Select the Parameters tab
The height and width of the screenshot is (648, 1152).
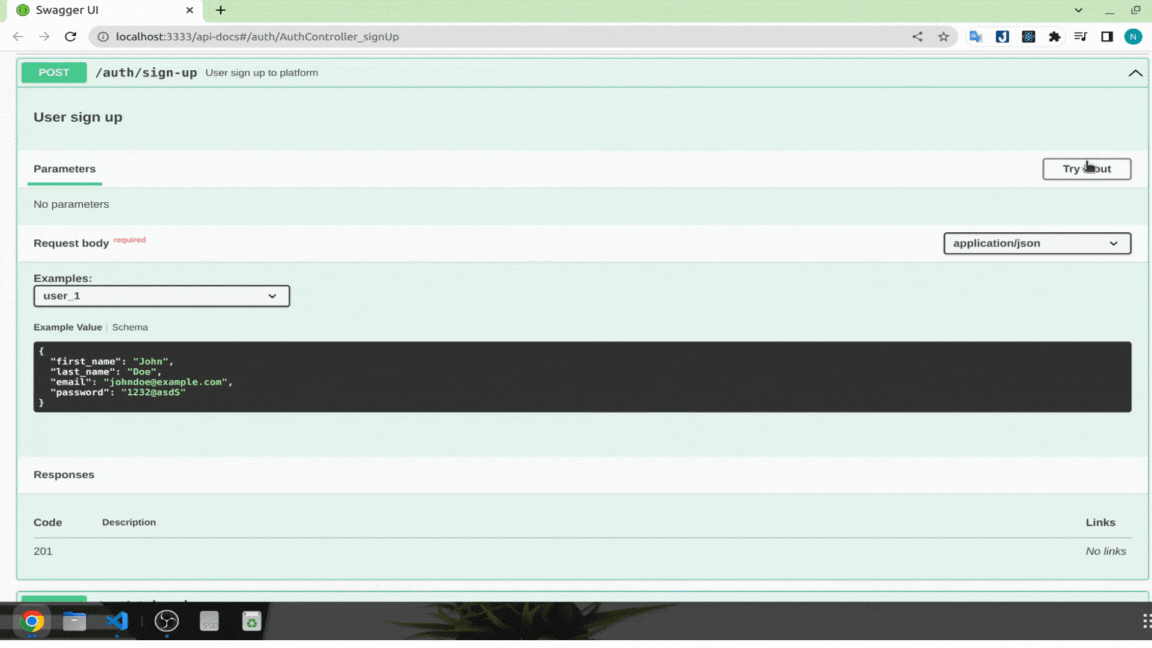tap(65, 169)
